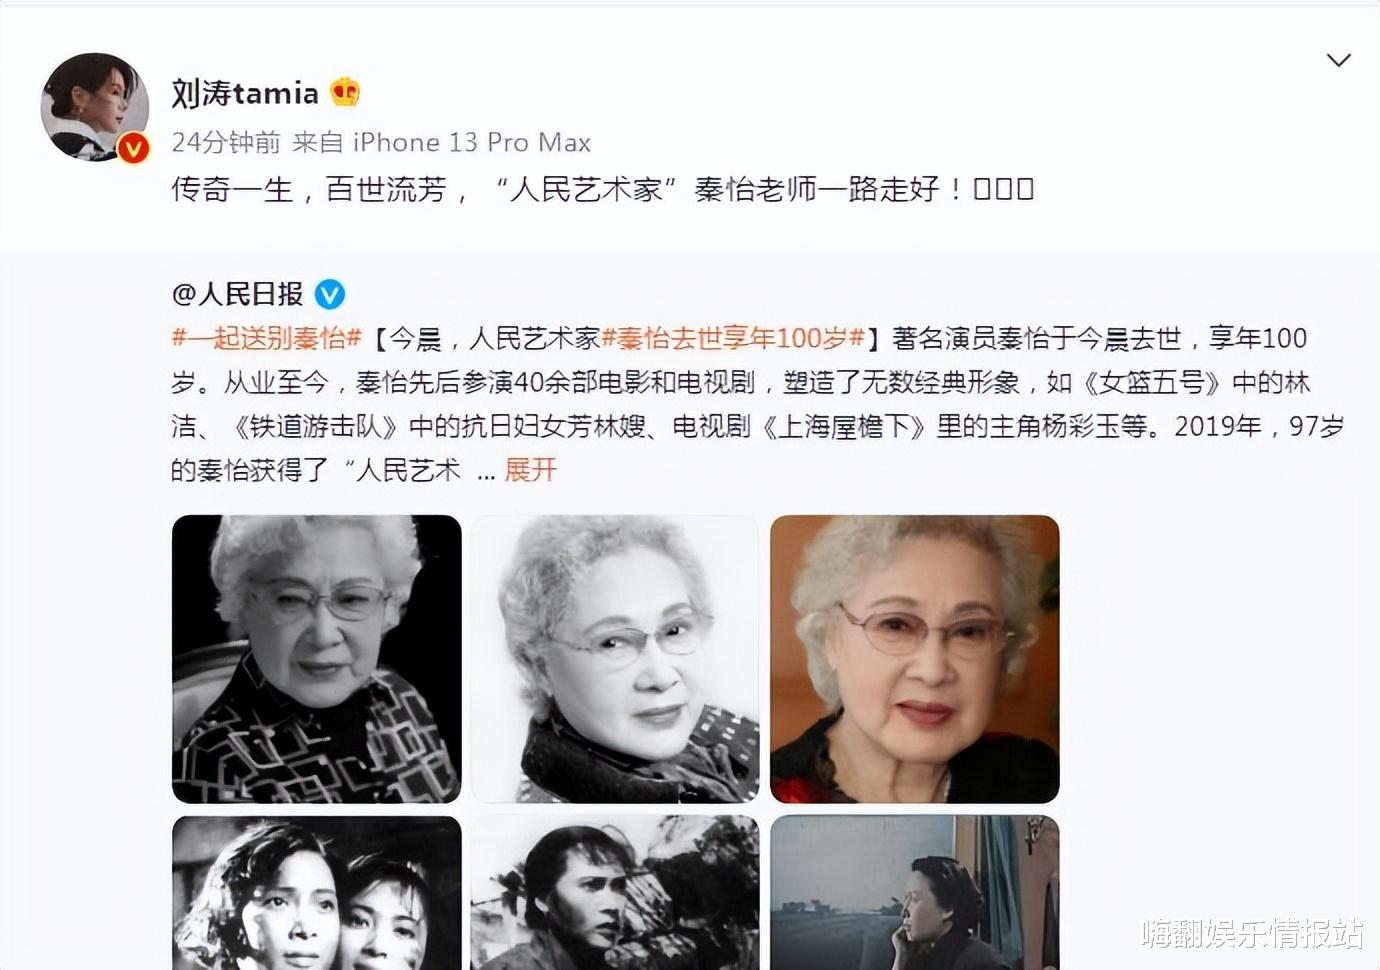Open middle light-background portrait photo
This screenshot has width=1380, height=970.
coord(615,659)
